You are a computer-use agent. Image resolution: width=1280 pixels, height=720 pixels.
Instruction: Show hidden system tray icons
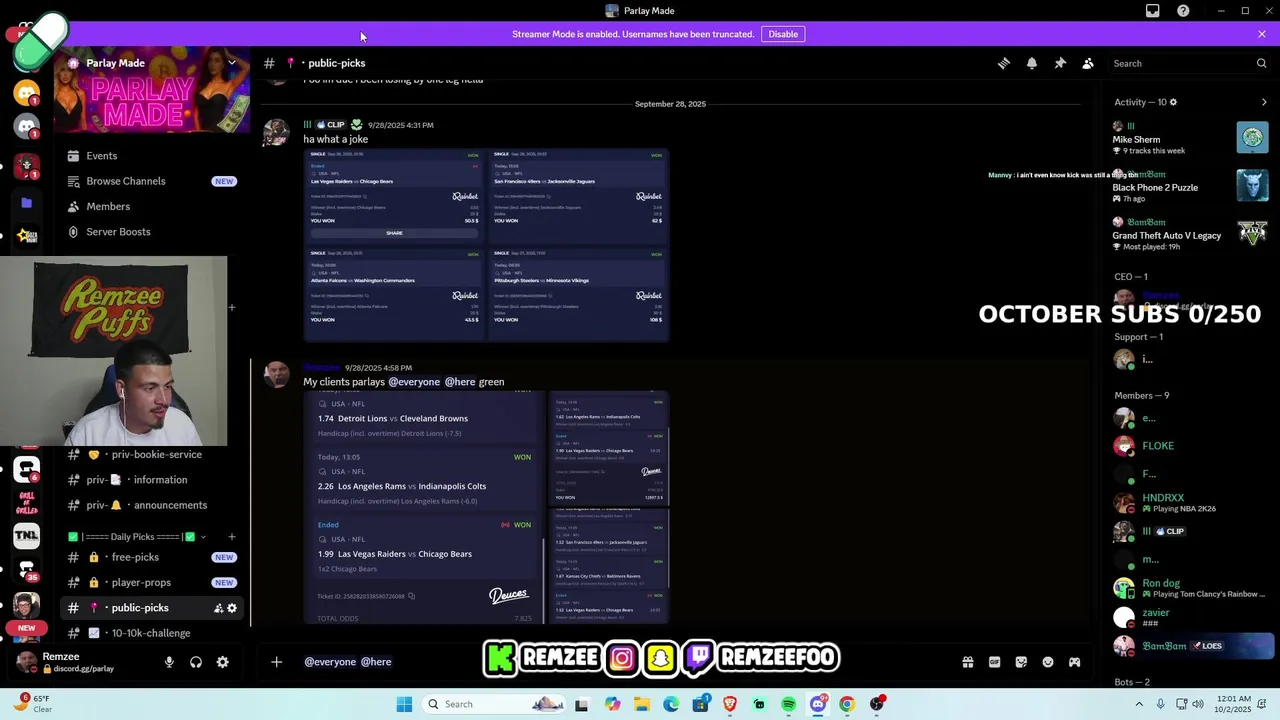tap(1138, 704)
